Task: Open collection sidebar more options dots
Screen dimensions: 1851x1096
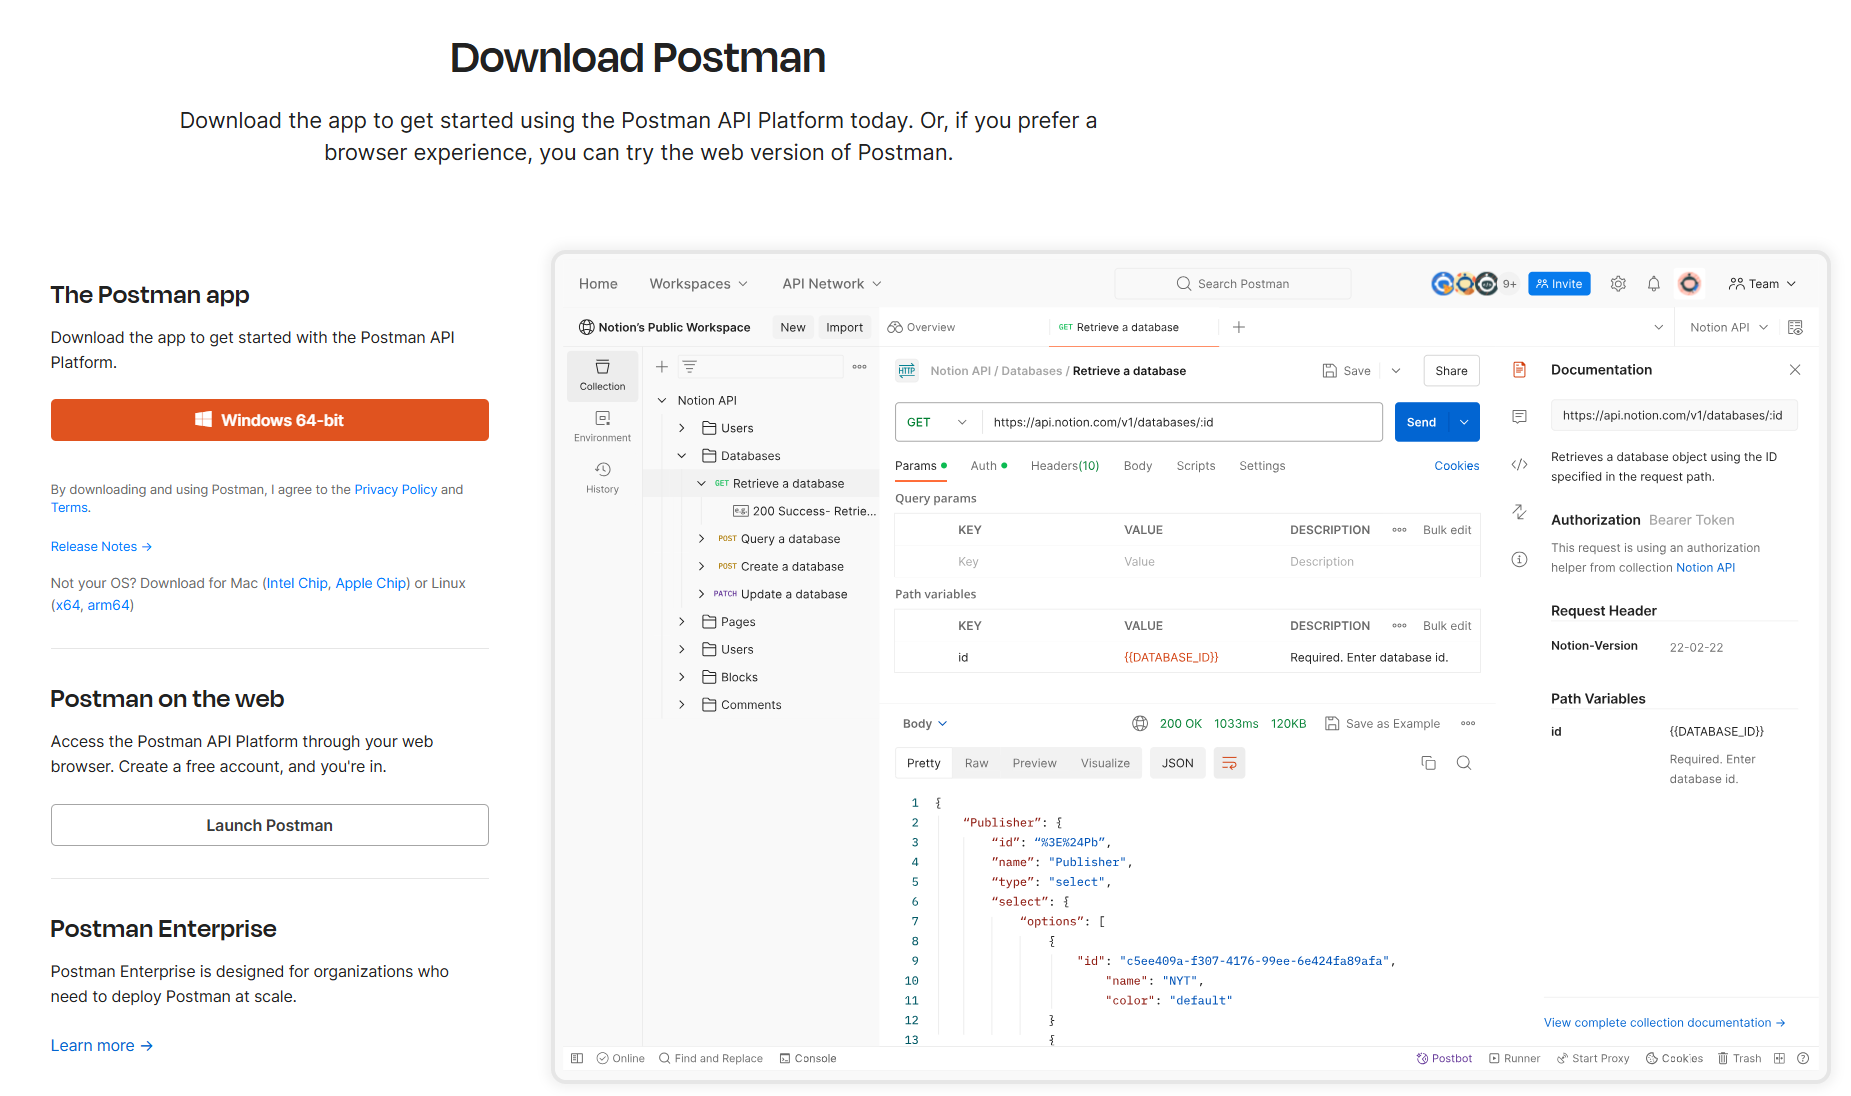Action: coord(859,367)
